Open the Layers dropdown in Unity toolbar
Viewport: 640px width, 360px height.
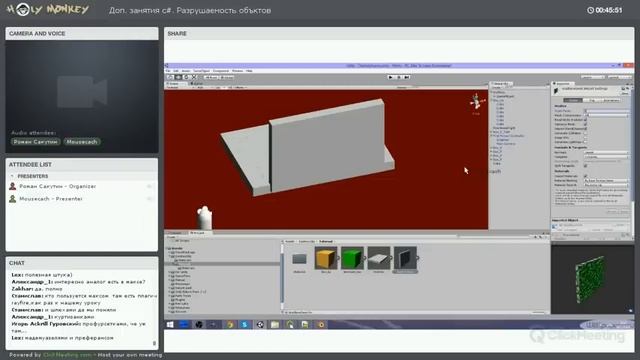point(593,77)
